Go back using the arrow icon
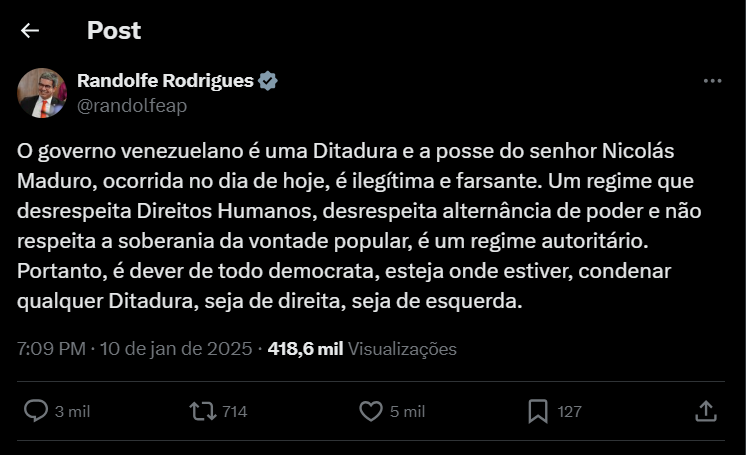This screenshot has height=455, width=746. pos(30,31)
